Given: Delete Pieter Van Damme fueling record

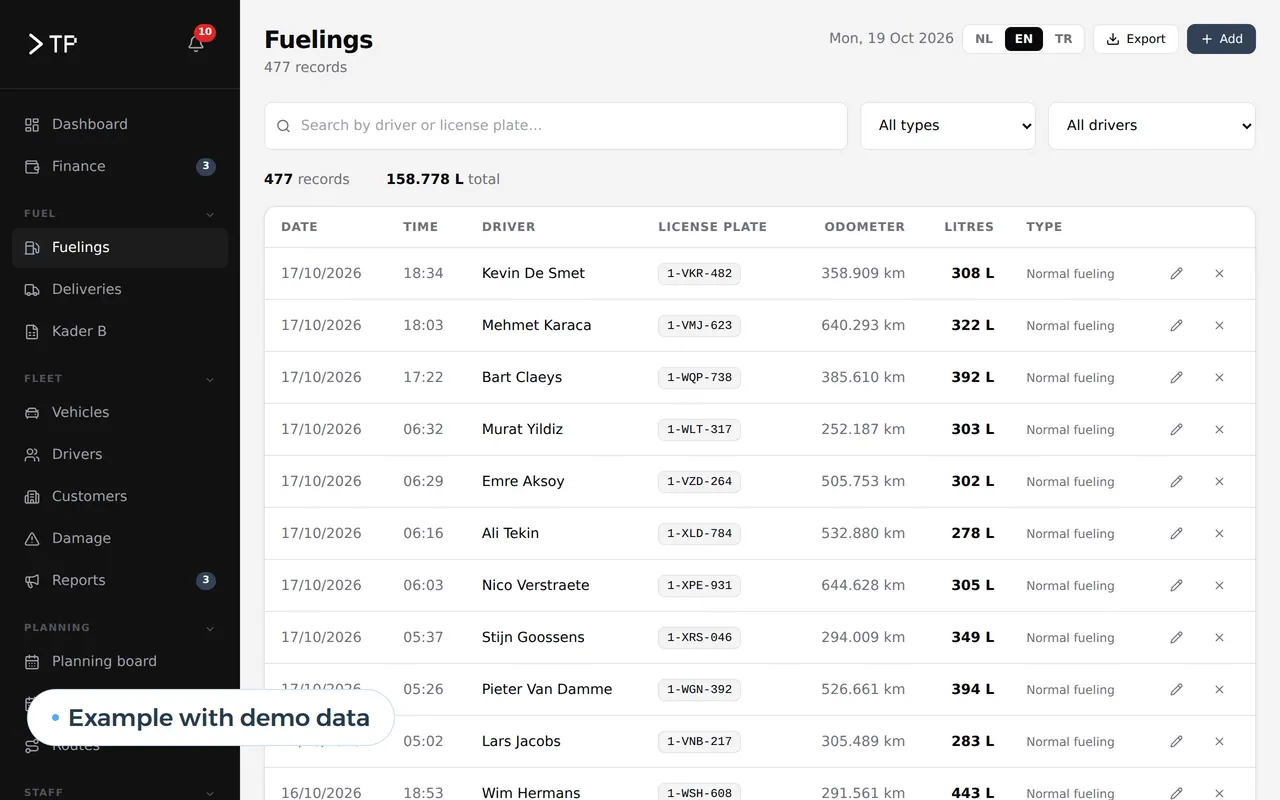Looking at the screenshot, I should [x=1219, y=689].
